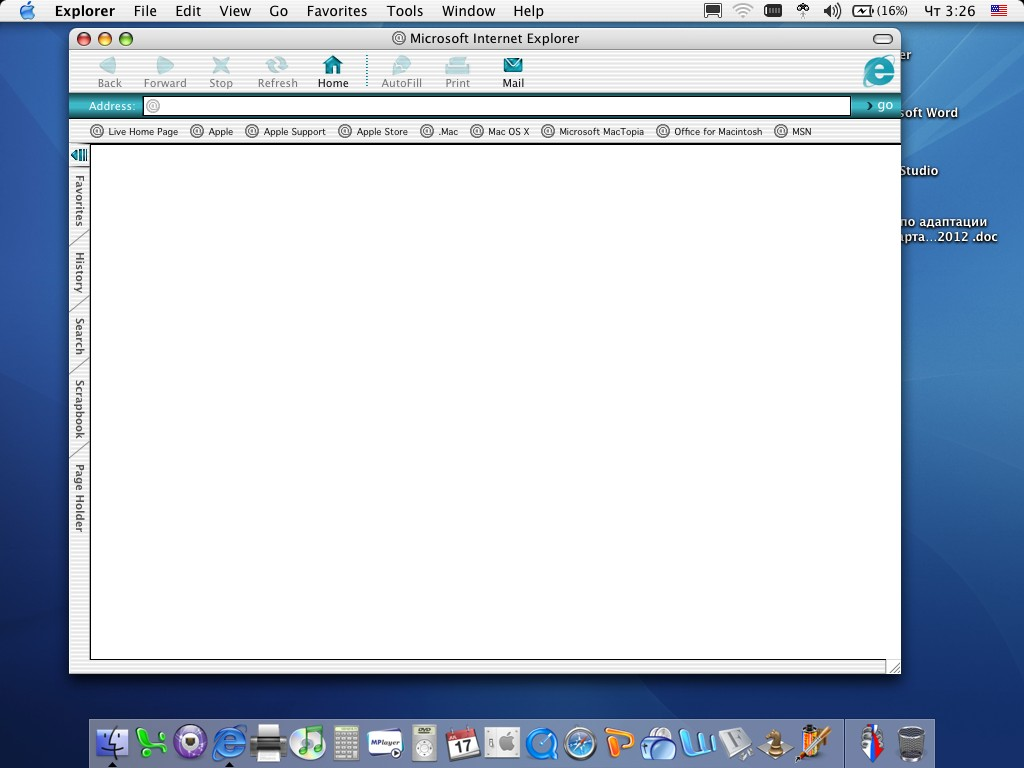Open the Search side tab

pos(79,336)
